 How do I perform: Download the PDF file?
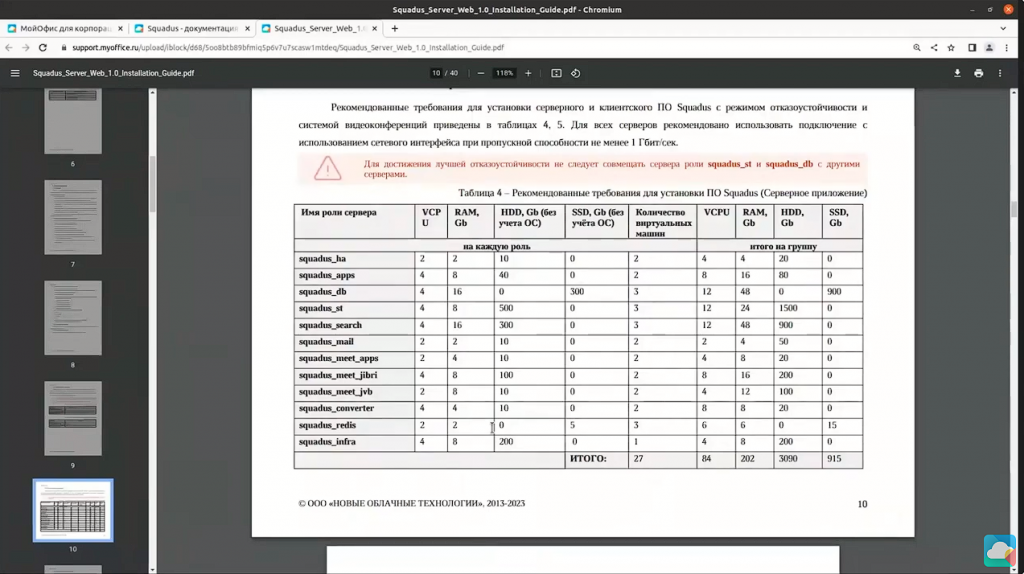tap(957, 73)
